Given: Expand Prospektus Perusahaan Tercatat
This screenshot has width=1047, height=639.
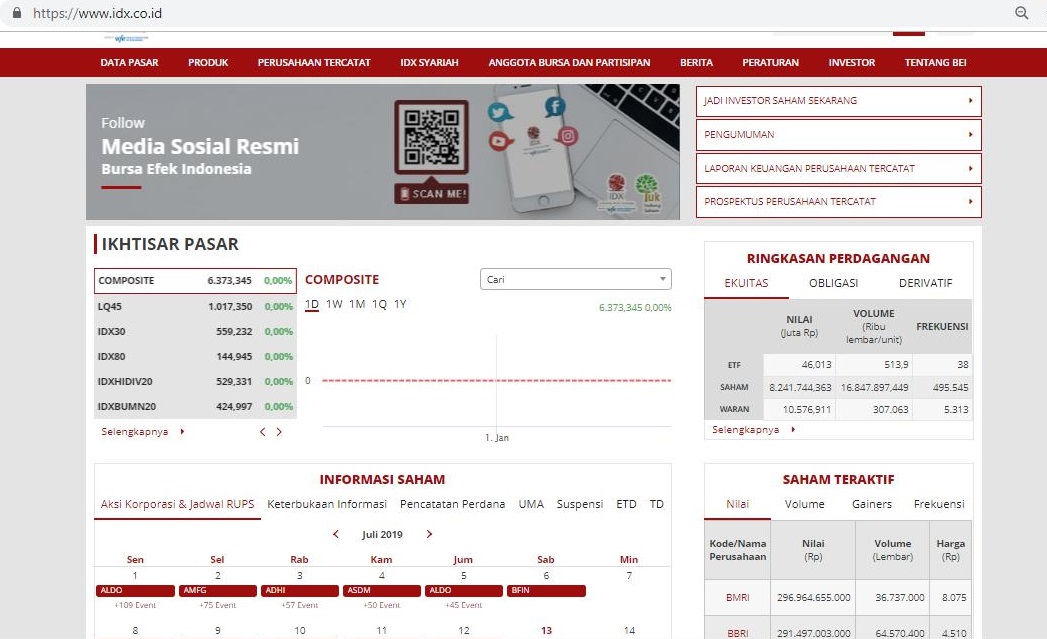Looking at the screenshot, I should coord(839,202).
